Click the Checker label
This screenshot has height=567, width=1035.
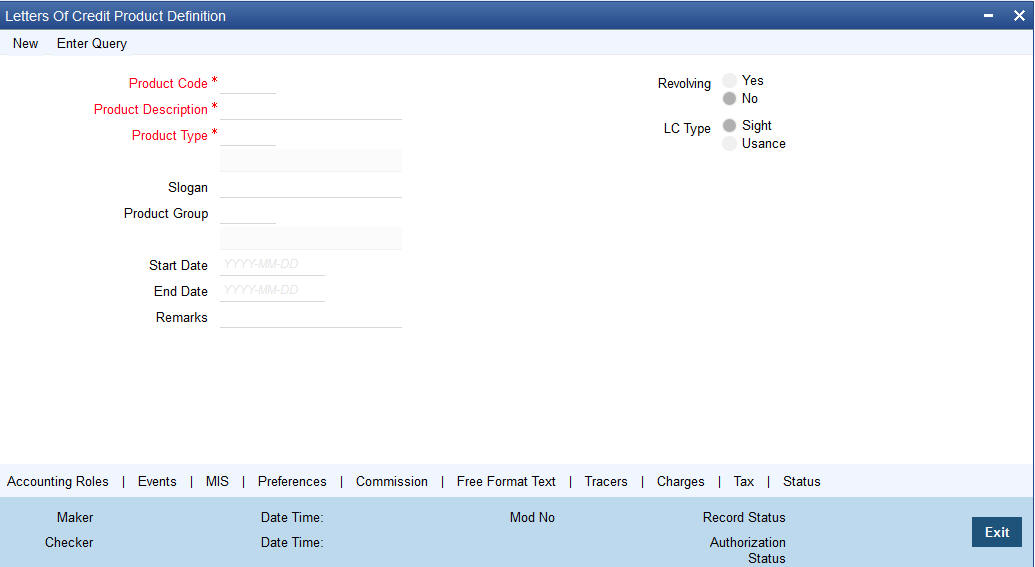pos(69,543)
